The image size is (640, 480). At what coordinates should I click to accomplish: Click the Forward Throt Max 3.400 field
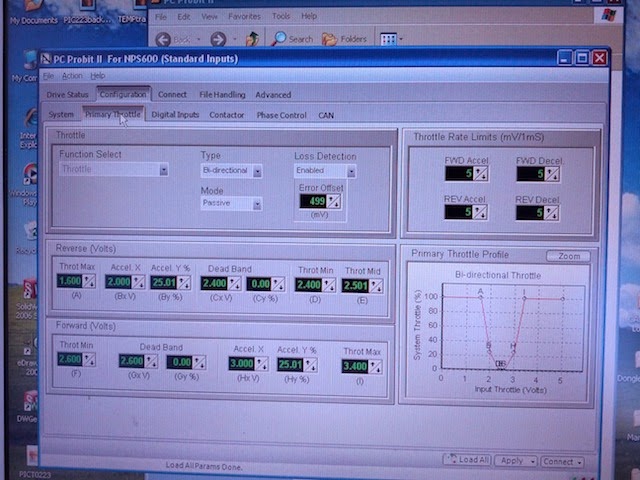click(x=355, y=367)
